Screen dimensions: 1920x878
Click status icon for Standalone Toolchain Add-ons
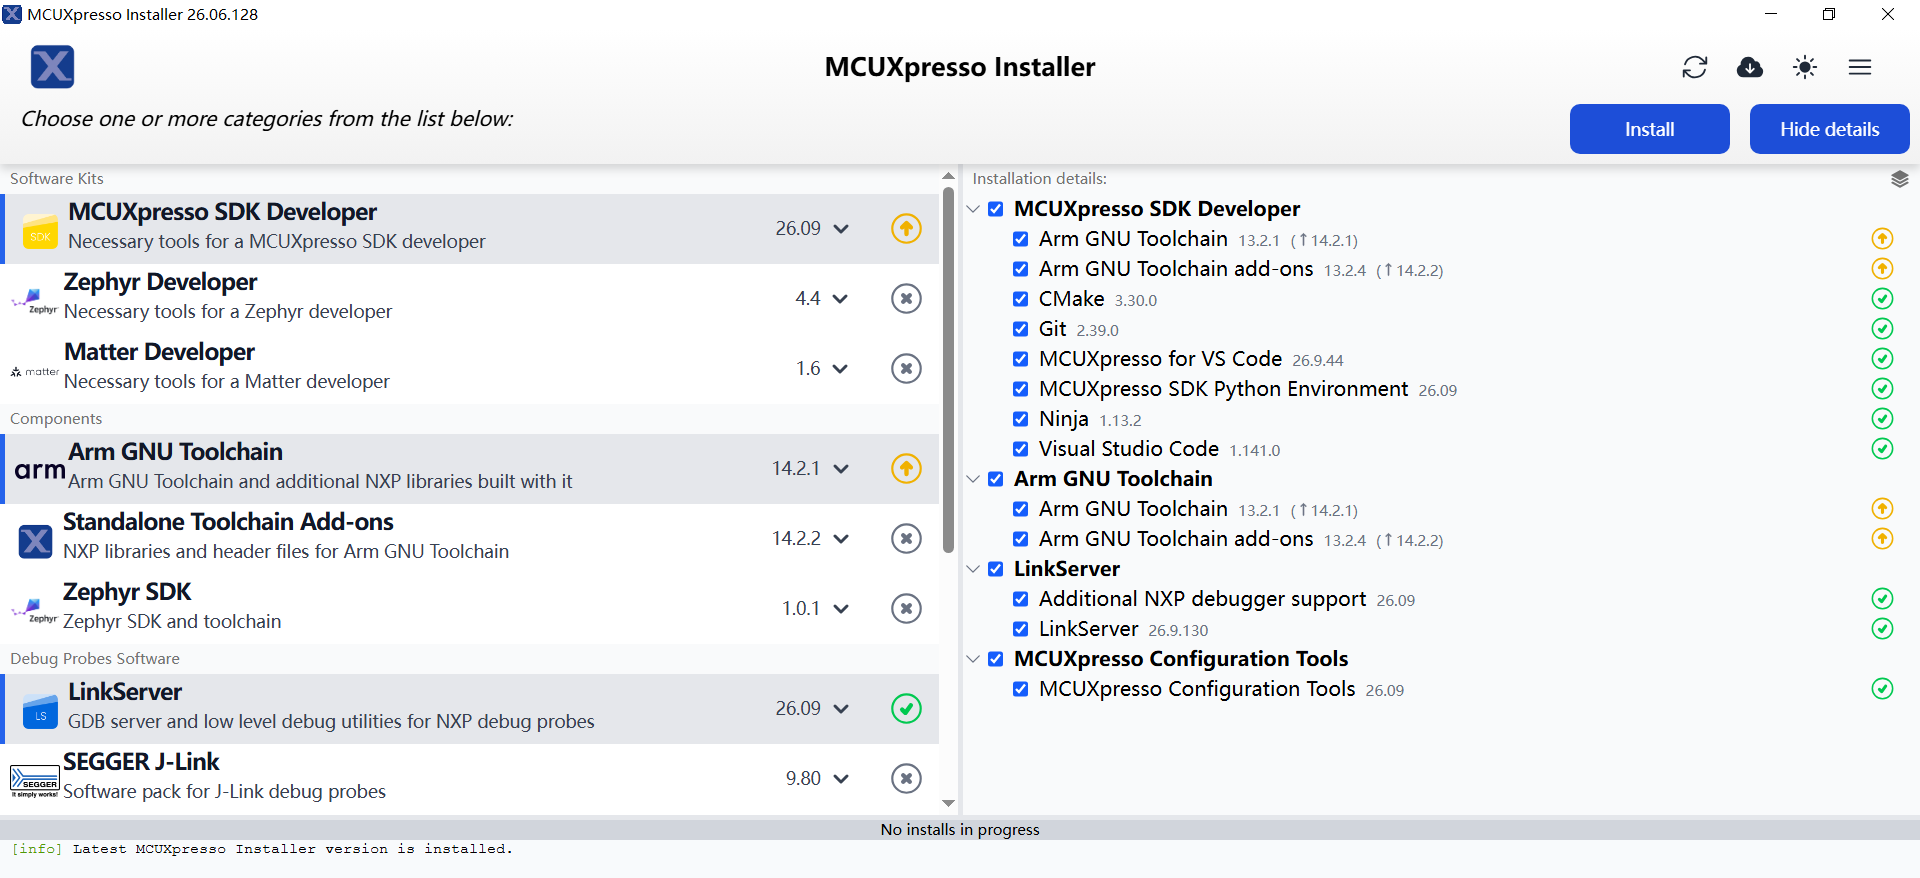(x=906, y=538)
